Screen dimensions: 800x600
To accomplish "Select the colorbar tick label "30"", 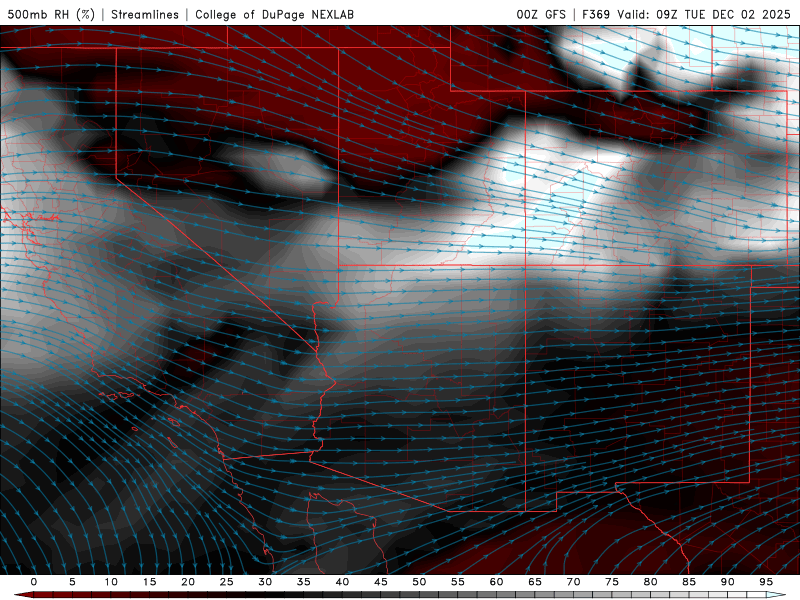I will click(265, 582).
